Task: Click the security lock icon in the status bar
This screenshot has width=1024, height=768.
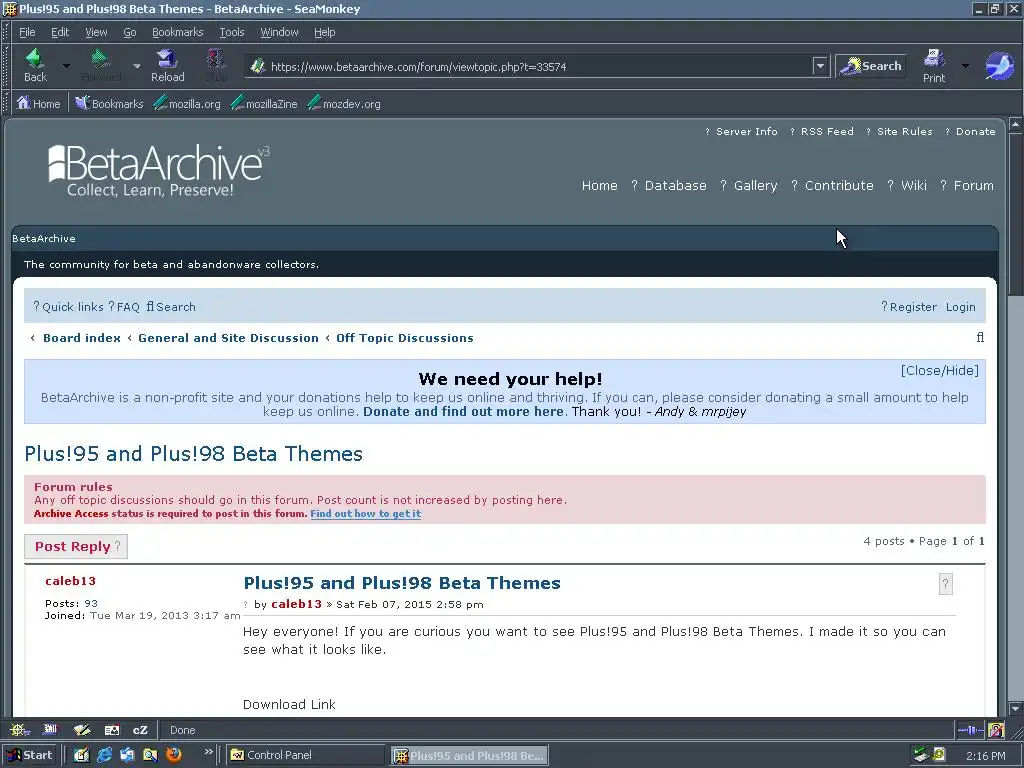Action: (996, 729)
